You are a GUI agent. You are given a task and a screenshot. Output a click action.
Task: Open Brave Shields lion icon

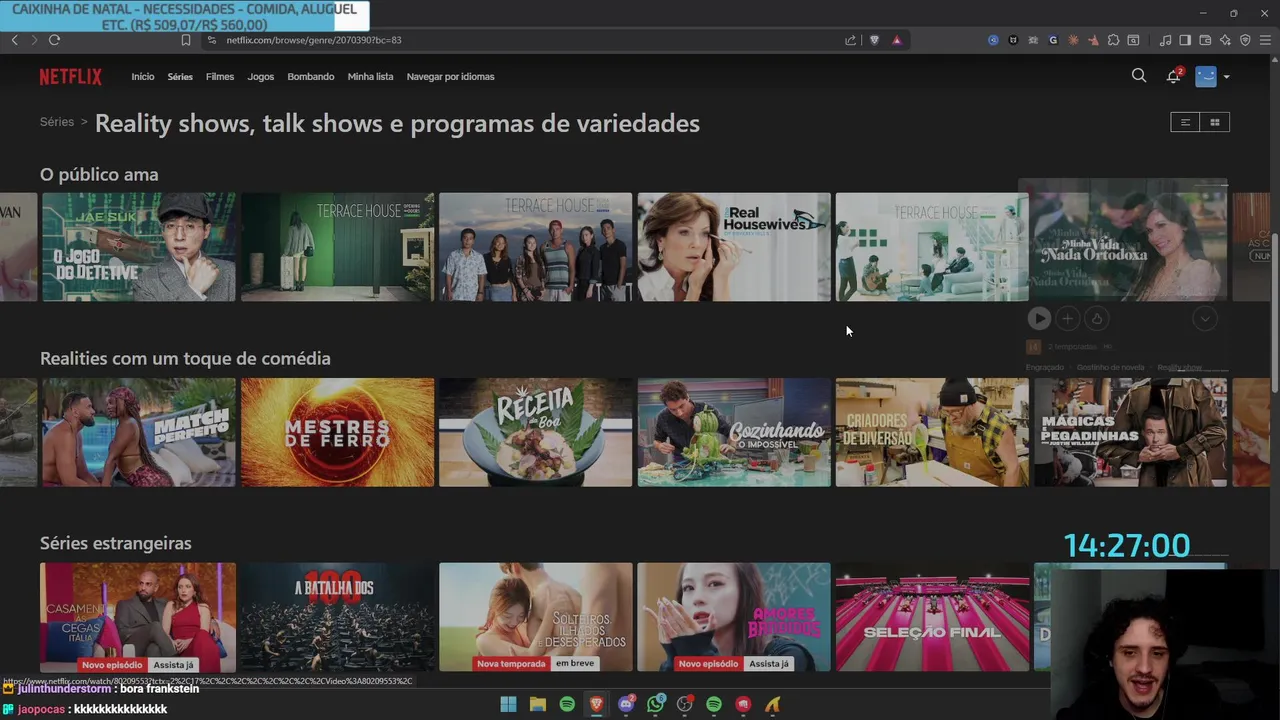coord(874,40)
